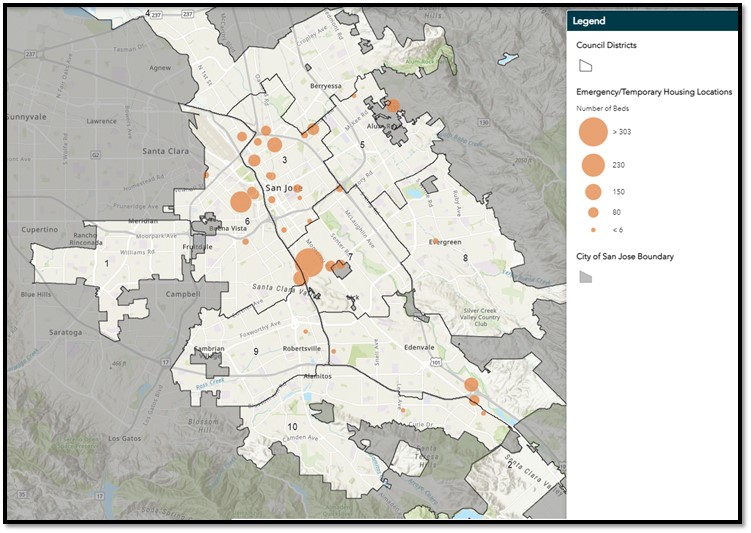Click the largest orange housing marker on map
The image size is (751, 533).
point(308,264)
